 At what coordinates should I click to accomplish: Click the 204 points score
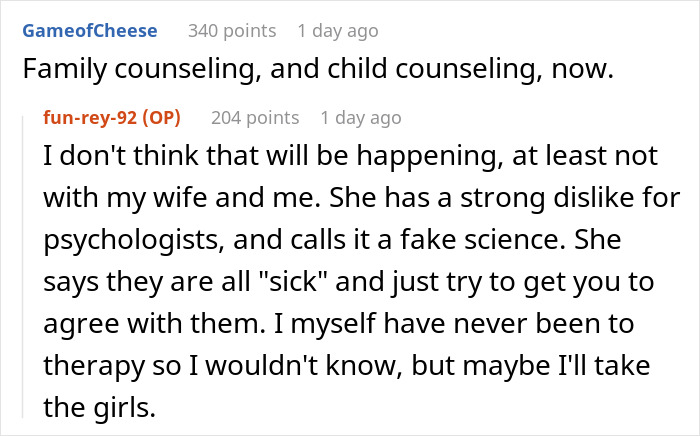coord(255,118)
